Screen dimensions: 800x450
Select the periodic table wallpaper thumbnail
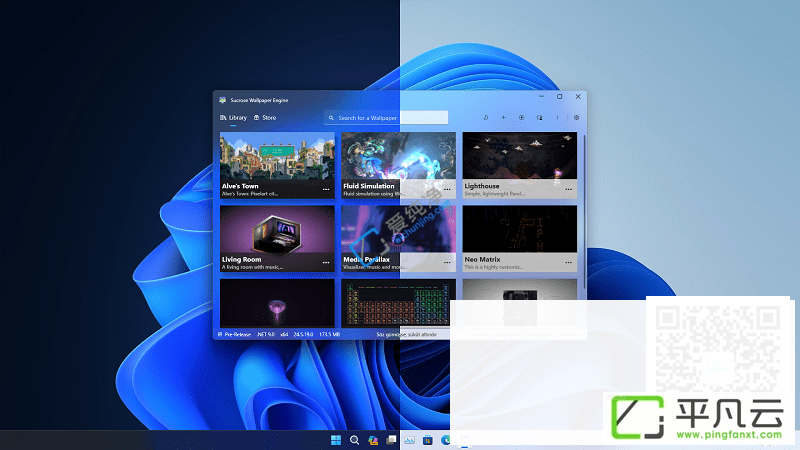pyautogui.click(x=398, y=303)
